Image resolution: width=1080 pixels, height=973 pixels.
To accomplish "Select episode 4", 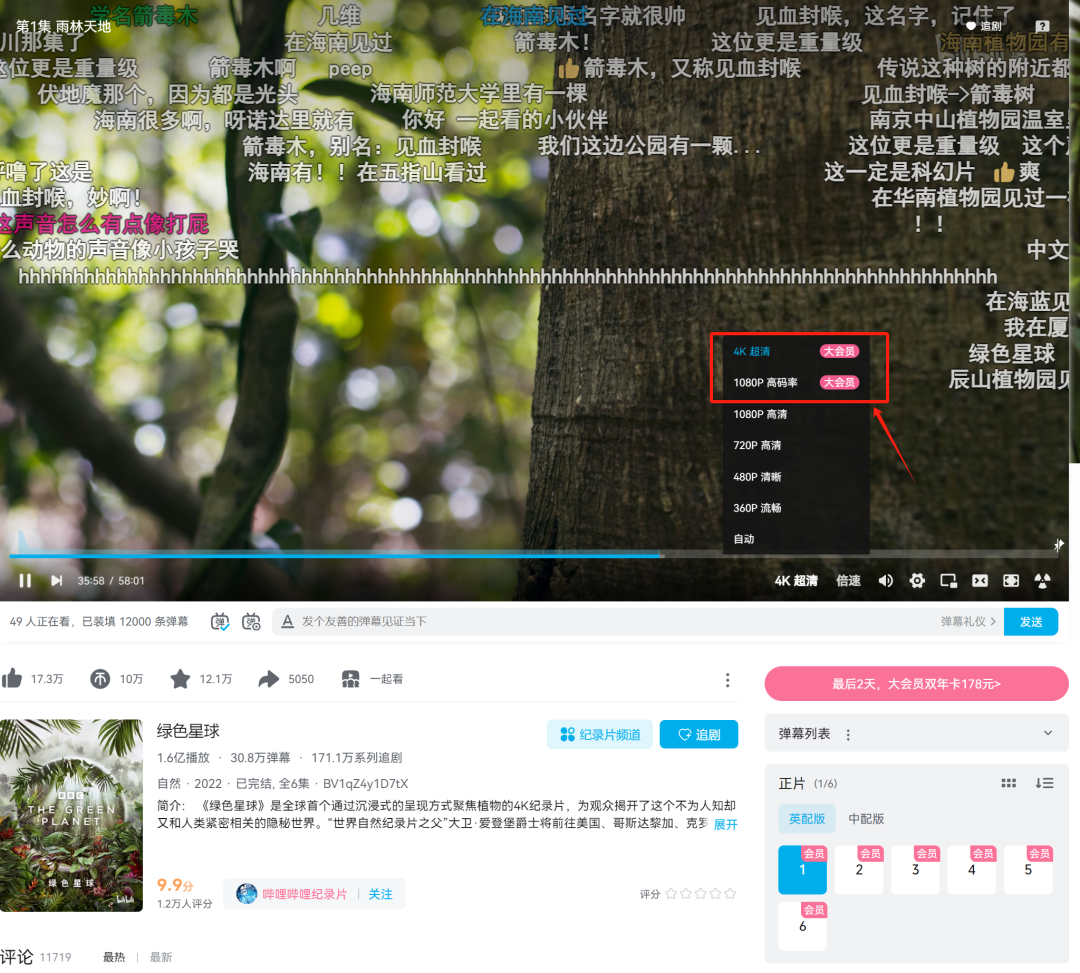I will point(972,870).
